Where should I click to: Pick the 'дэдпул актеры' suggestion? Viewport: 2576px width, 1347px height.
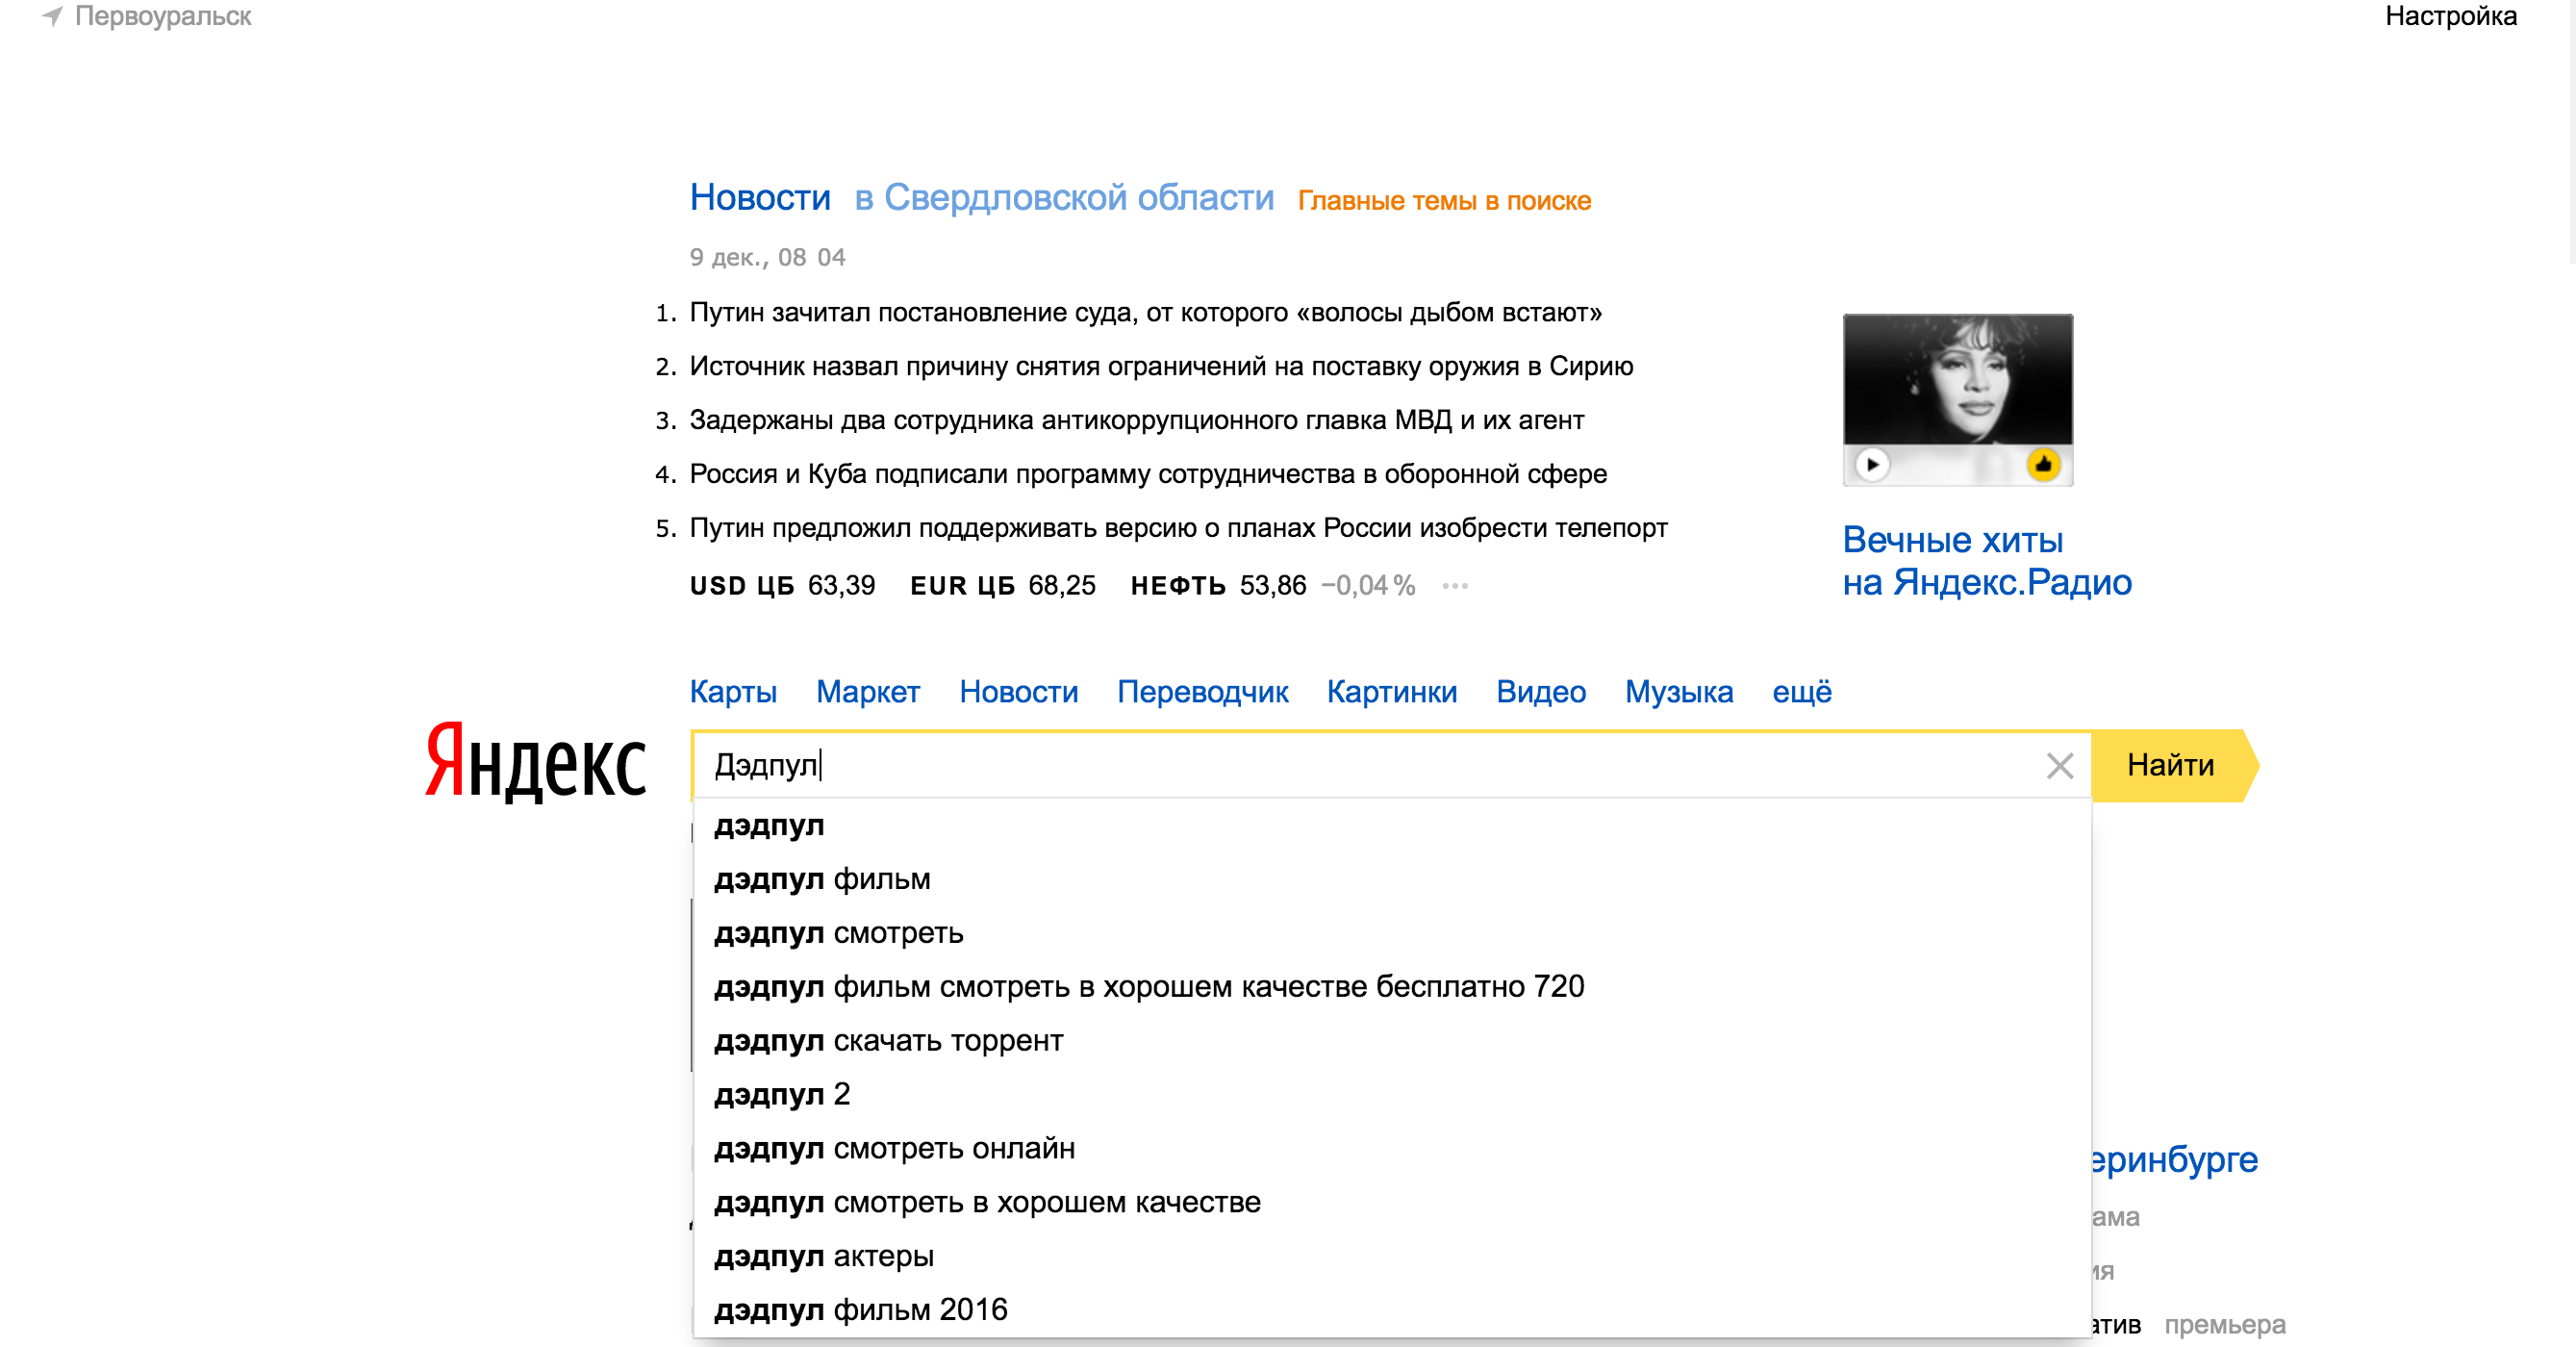click(x=824, y=1256)
